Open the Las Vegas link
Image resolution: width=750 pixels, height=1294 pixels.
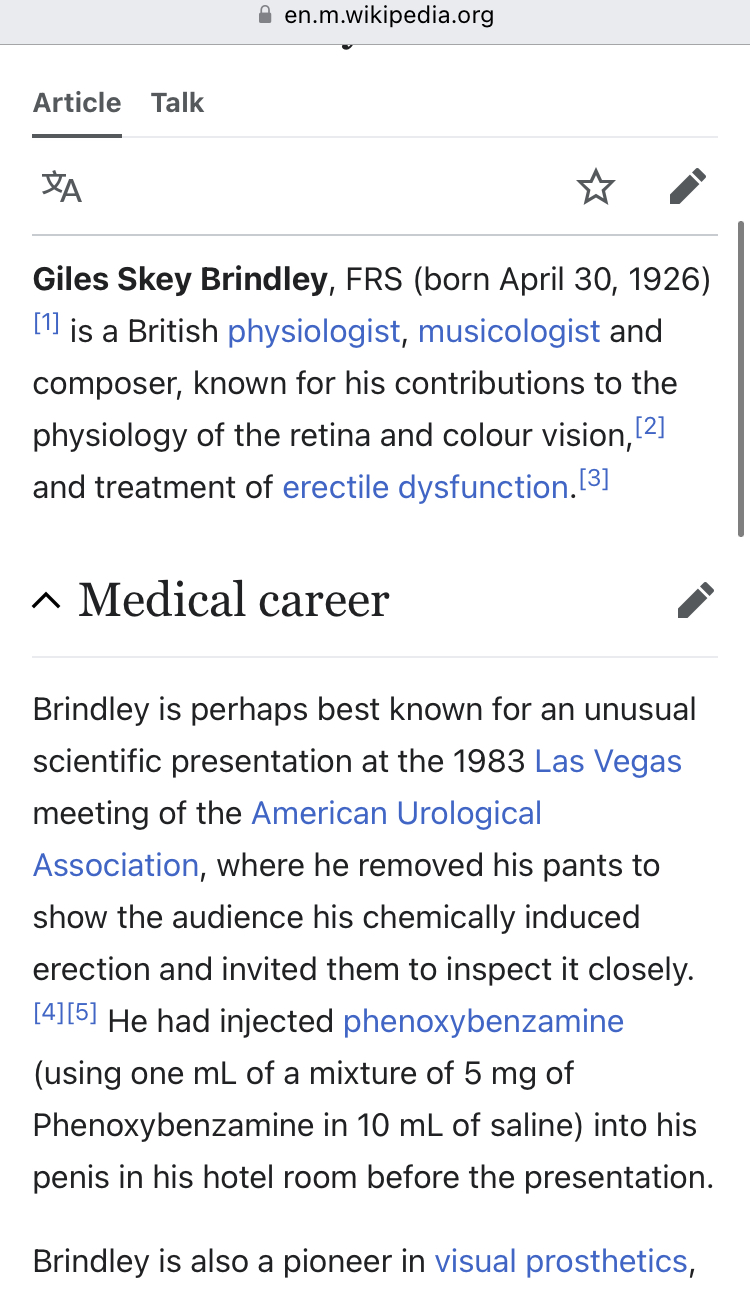click(x=608, y=761)
